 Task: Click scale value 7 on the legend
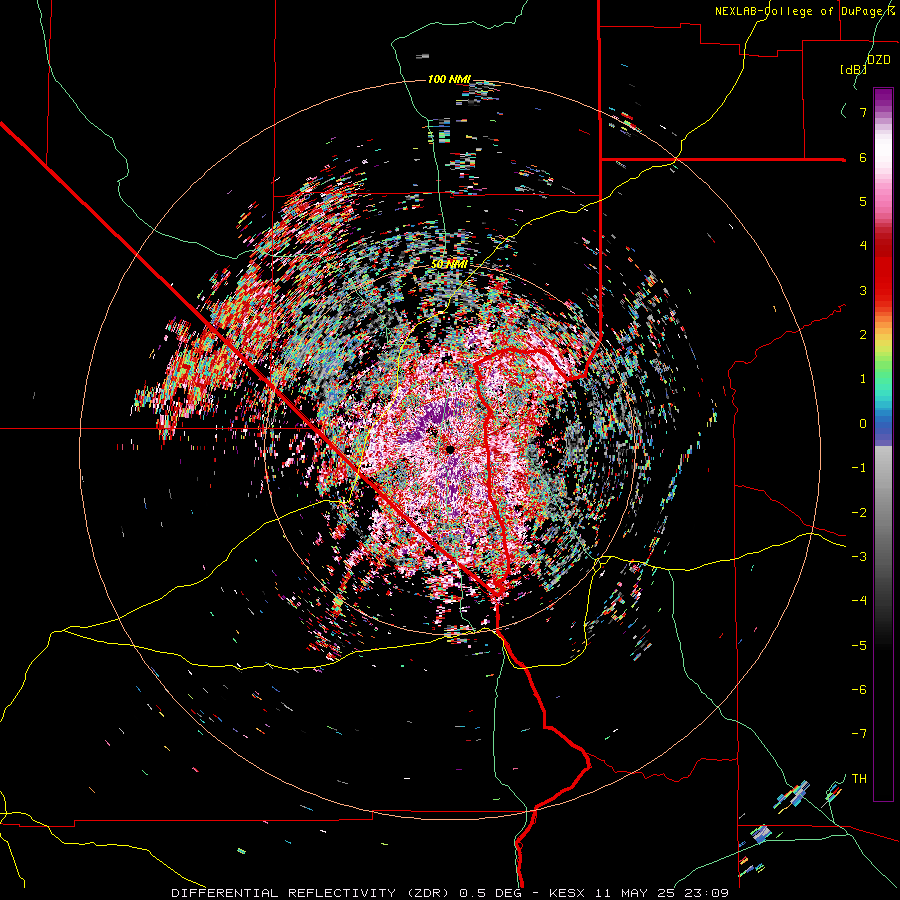863,112
